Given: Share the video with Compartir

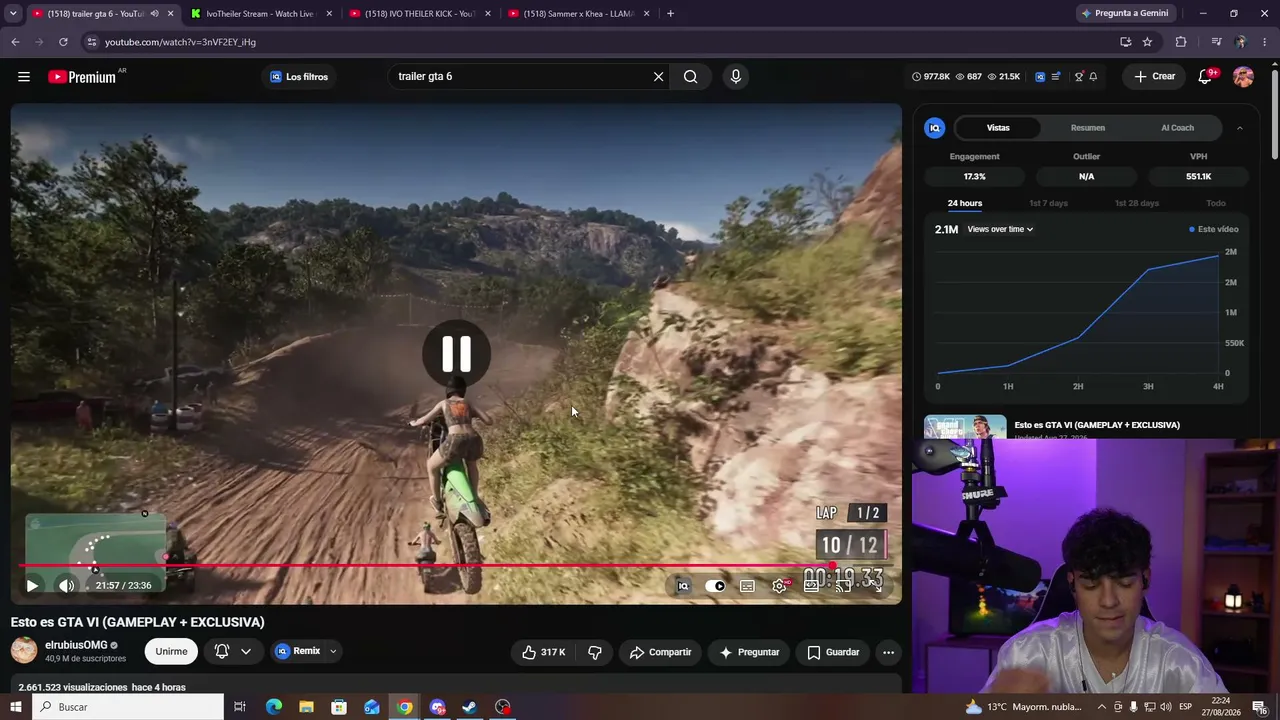Looking at the screenshot, I should 660,652.
